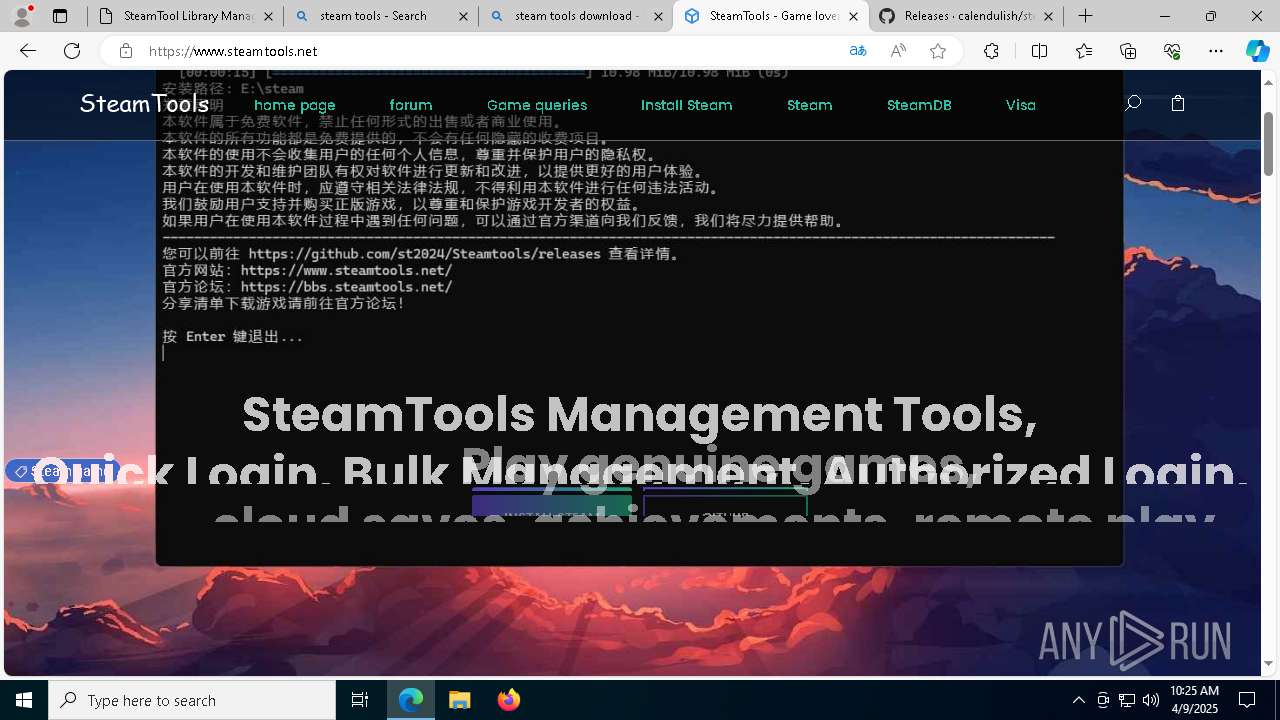Screen dimensions: 1280x720
Task: Open Microsoft Edge from taskbar
Action: (x=411, y=700)
